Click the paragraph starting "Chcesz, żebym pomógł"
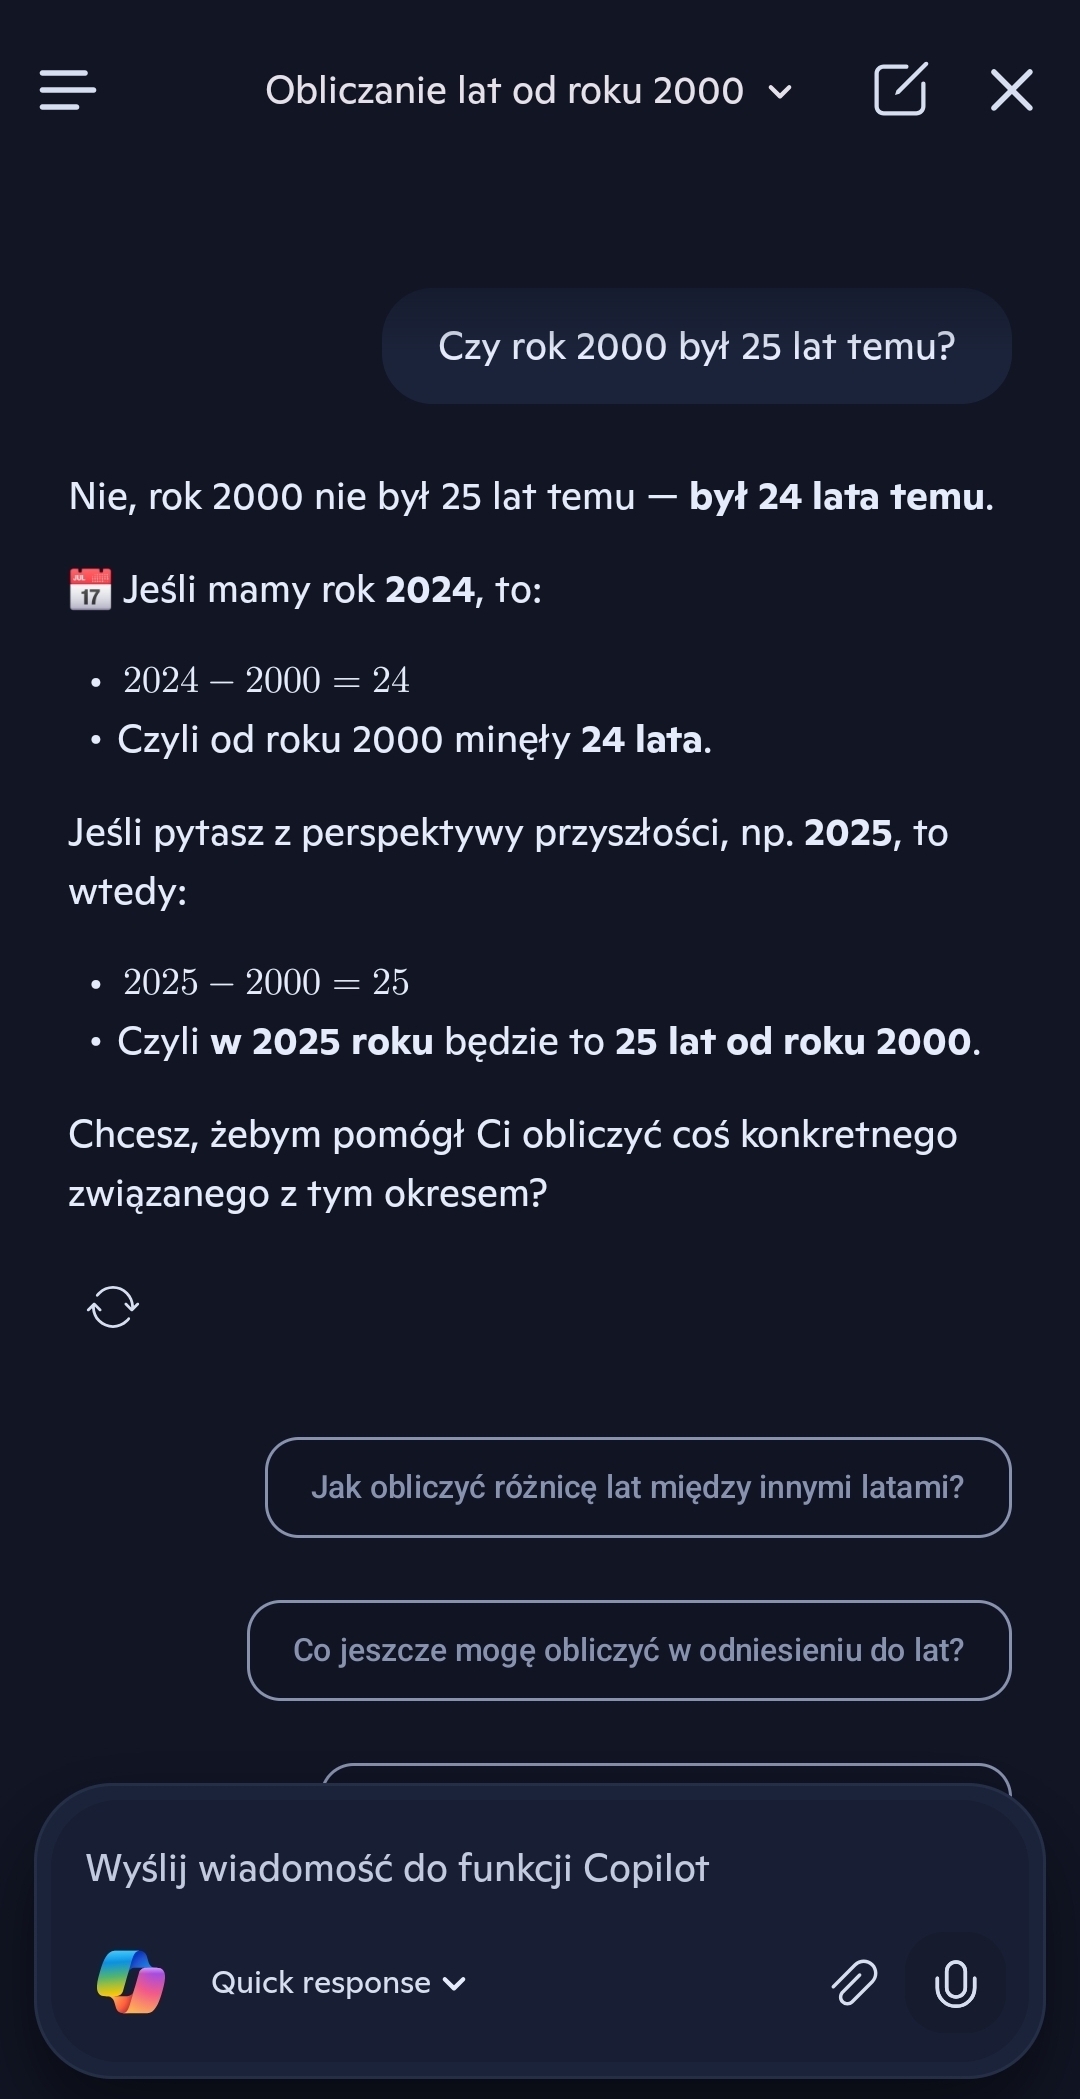The image size is (1080, 2099). (x=512, y=1164)
